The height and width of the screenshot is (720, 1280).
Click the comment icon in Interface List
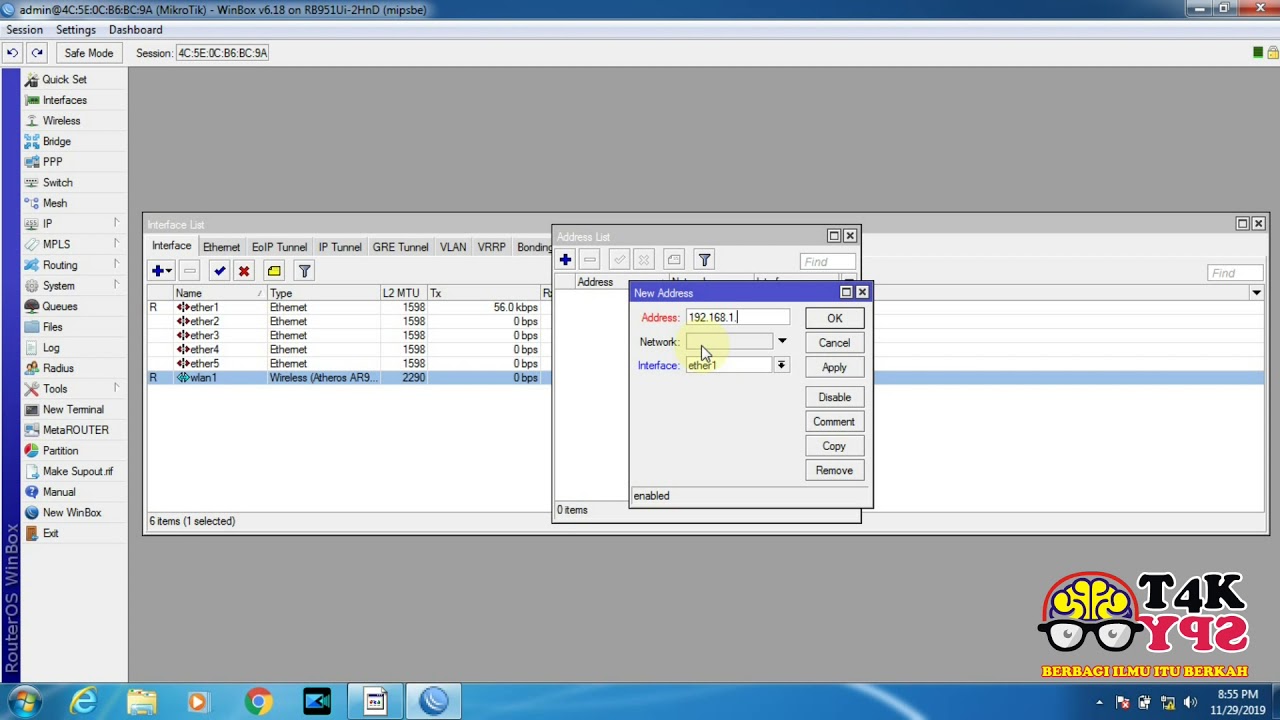point(274,271)
